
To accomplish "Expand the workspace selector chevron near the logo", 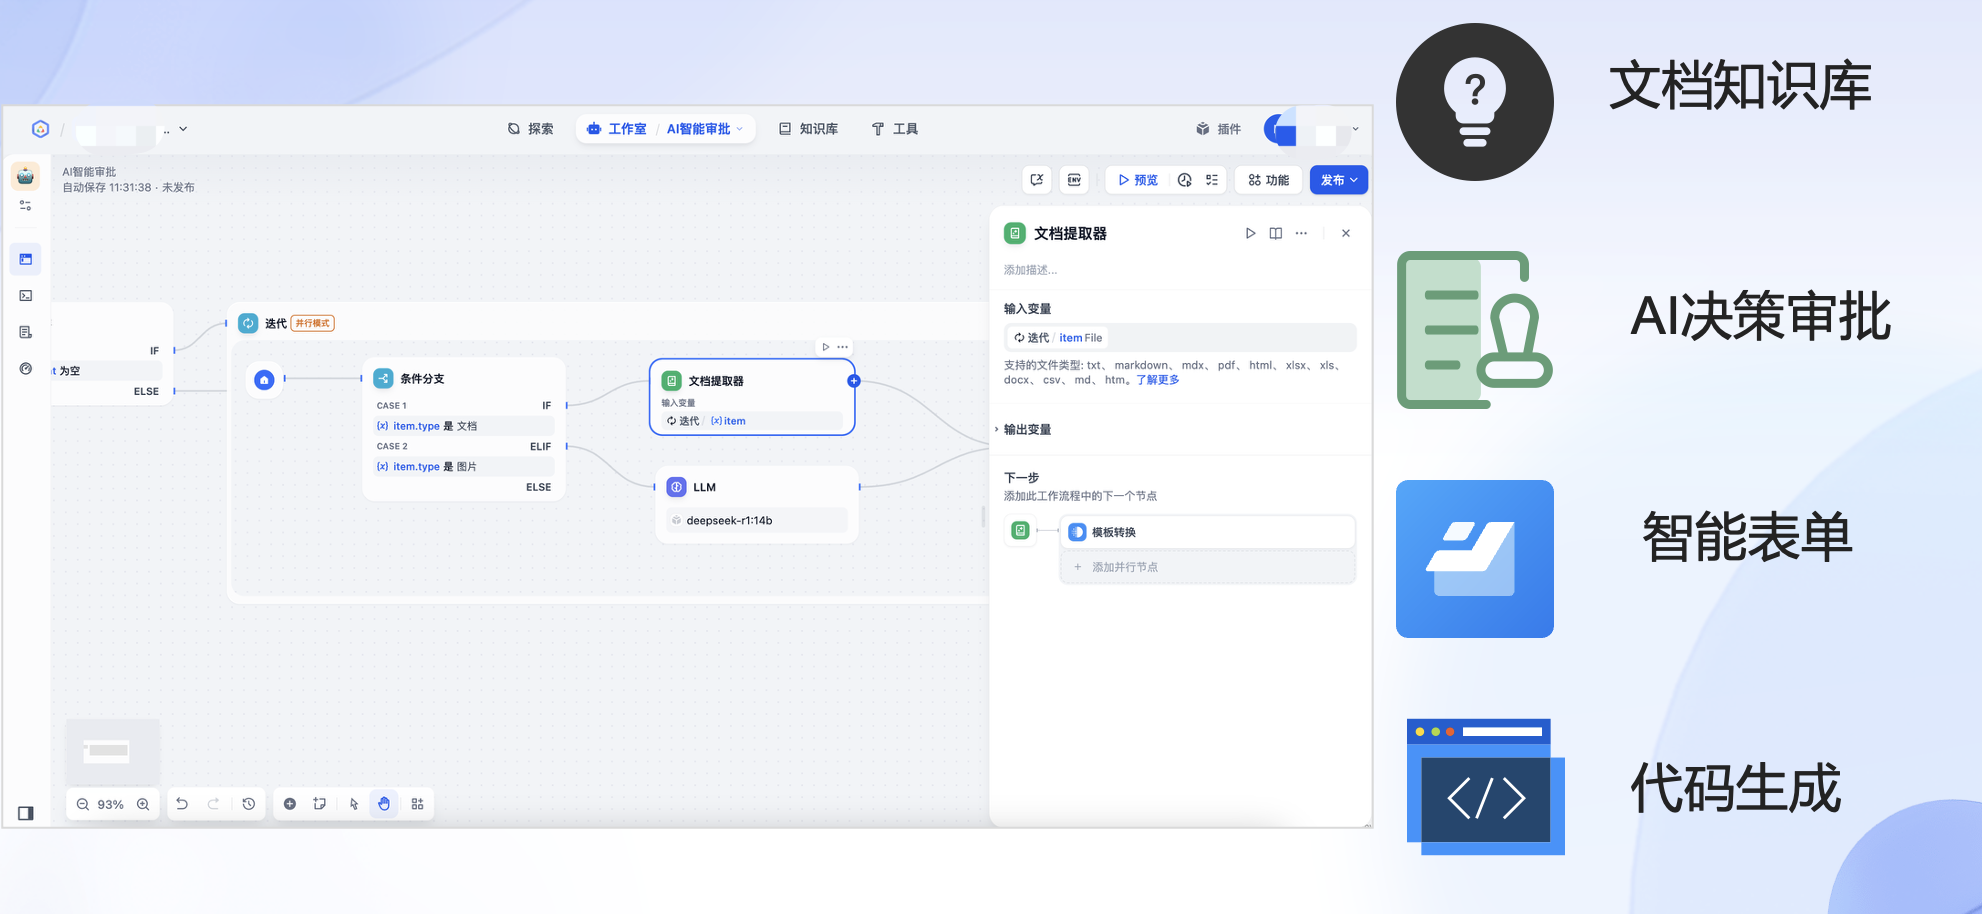I will tap(183, 129).
